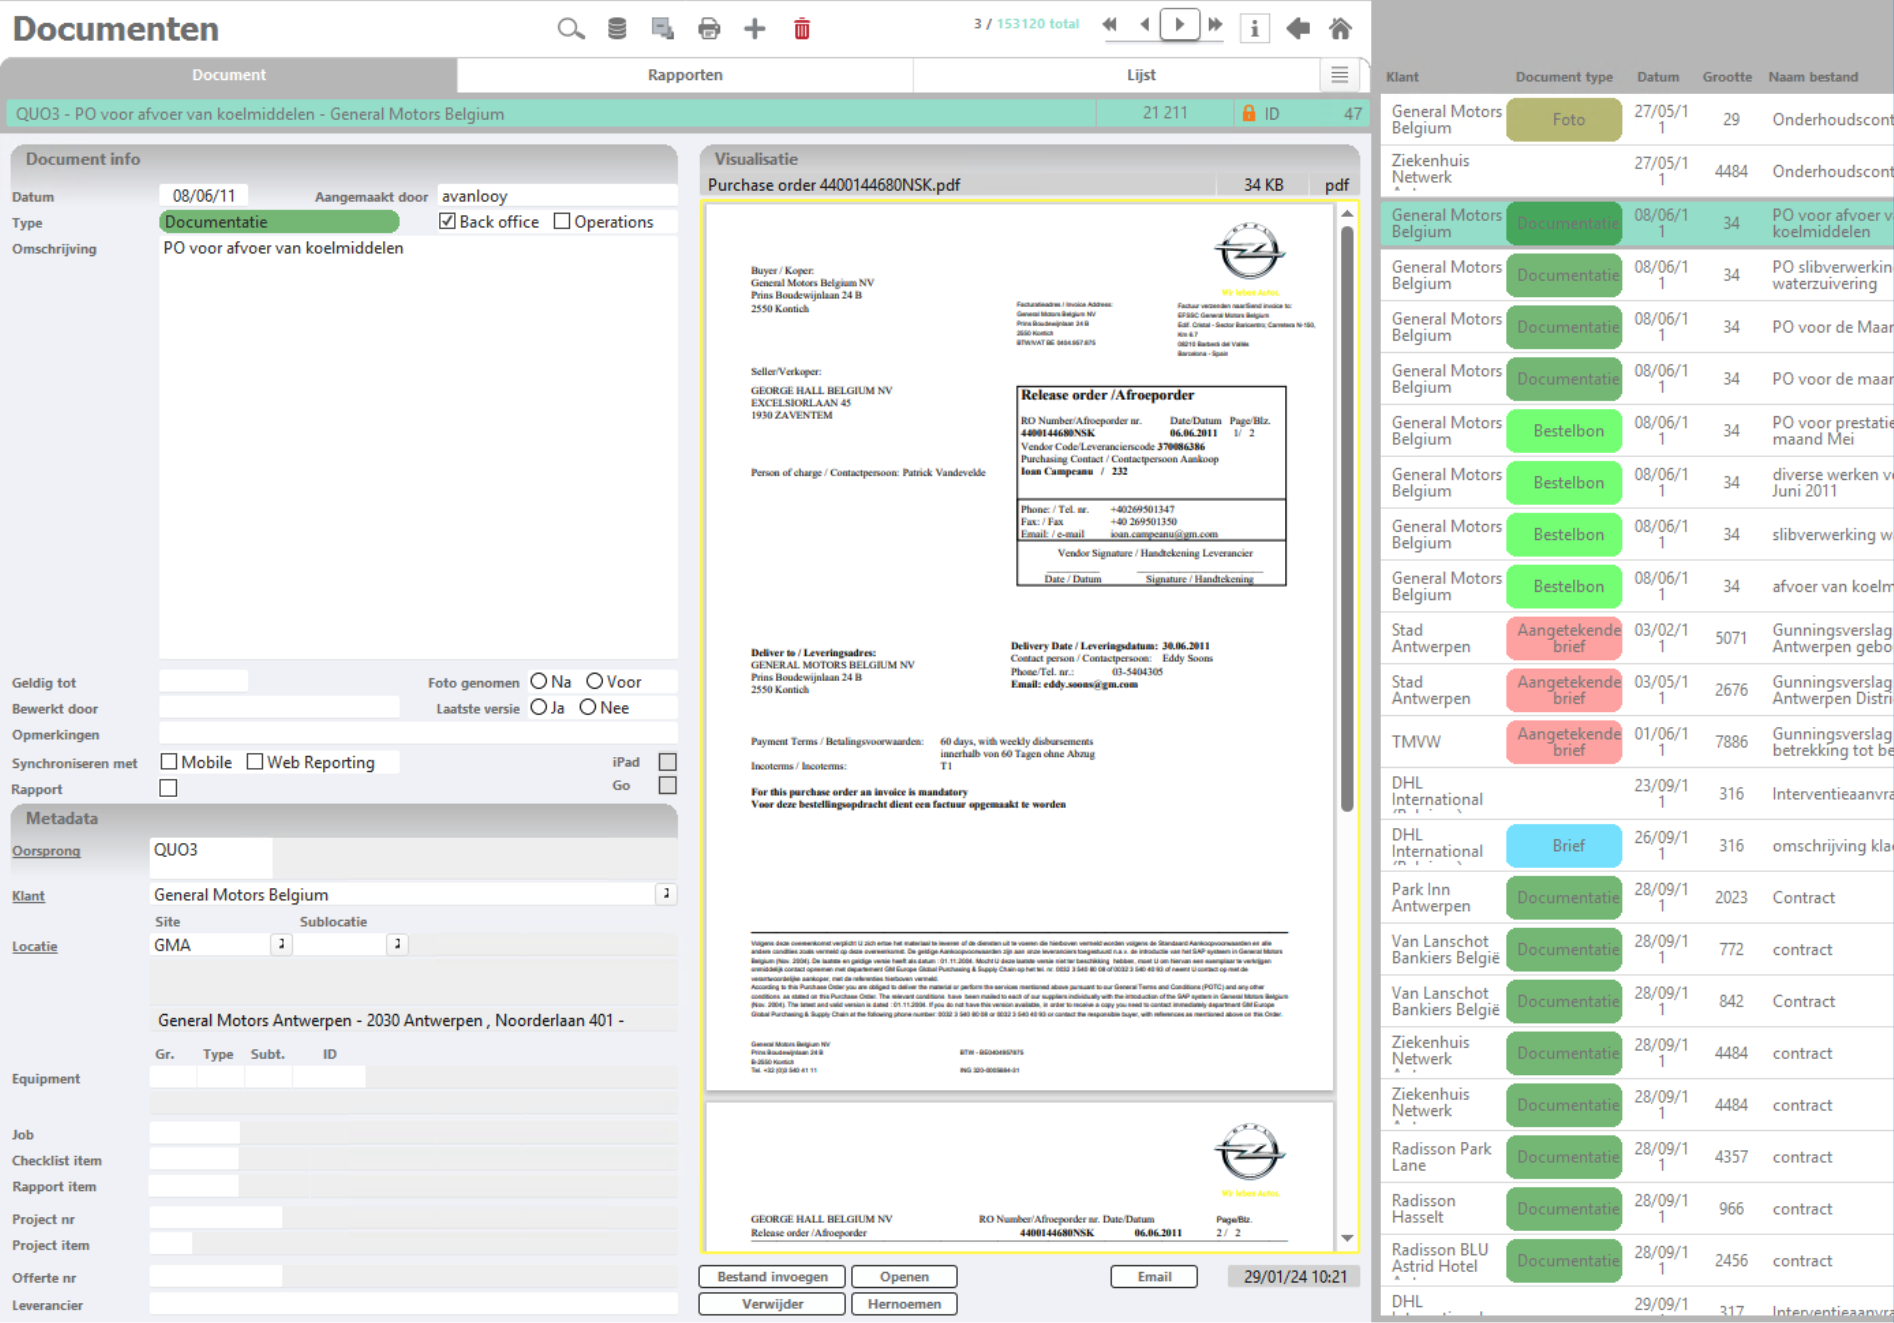Print the current document

click(709, 29)
